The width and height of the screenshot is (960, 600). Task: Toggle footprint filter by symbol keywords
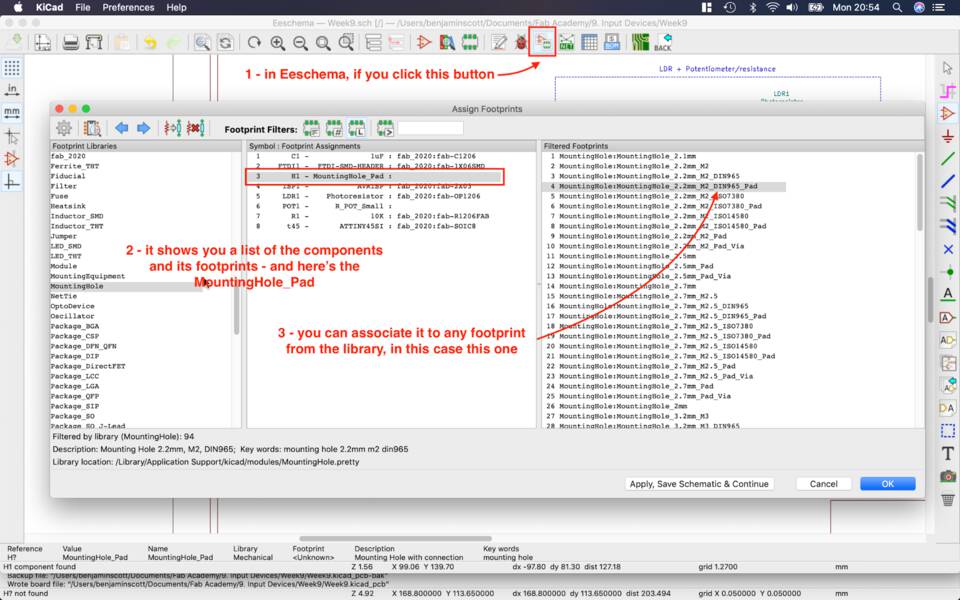(311, 129)
